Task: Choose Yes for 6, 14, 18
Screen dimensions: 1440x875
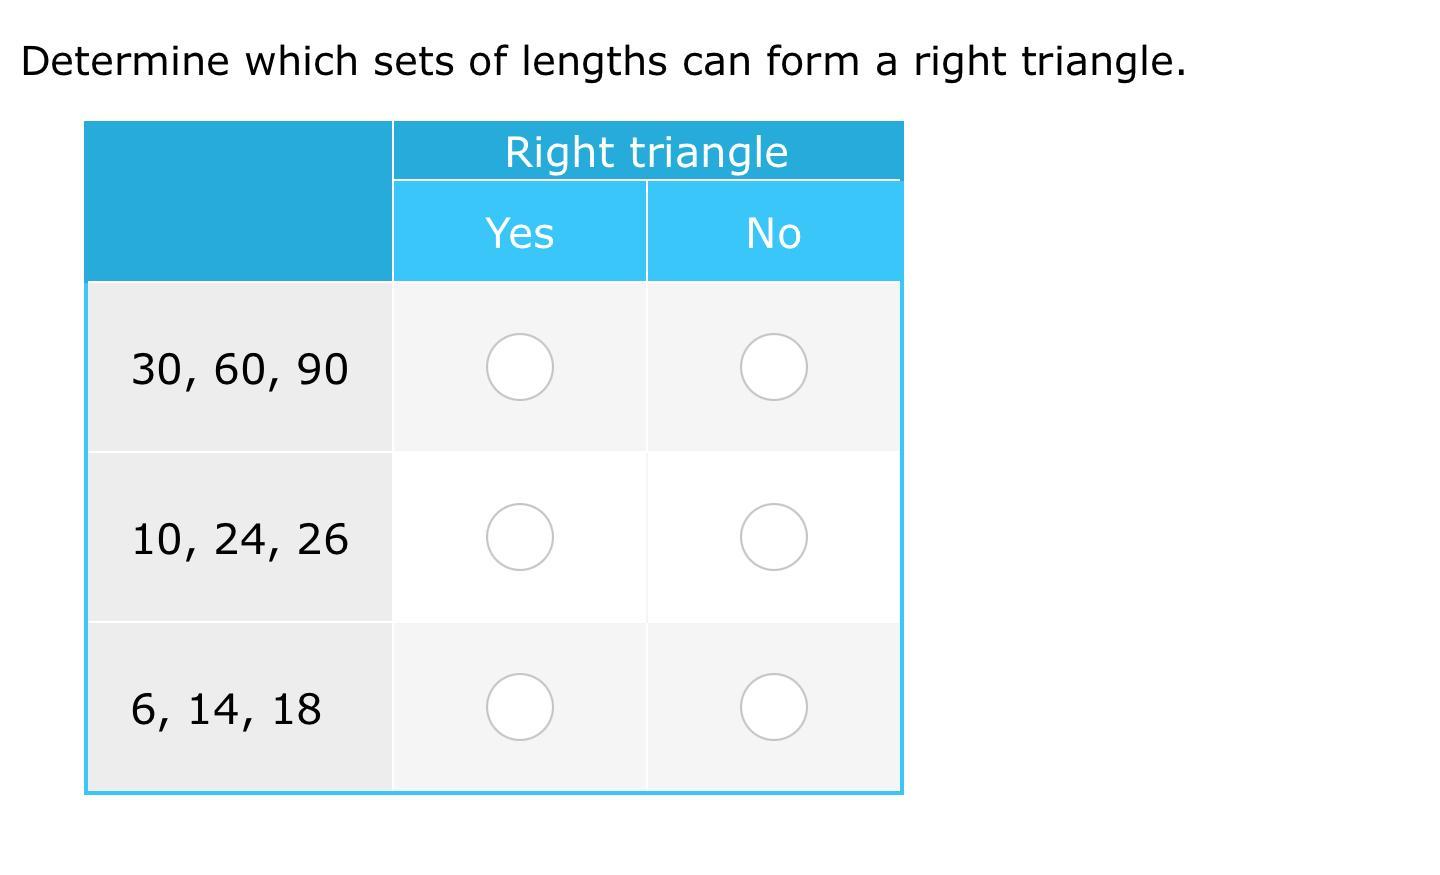Action: (520, 707)
